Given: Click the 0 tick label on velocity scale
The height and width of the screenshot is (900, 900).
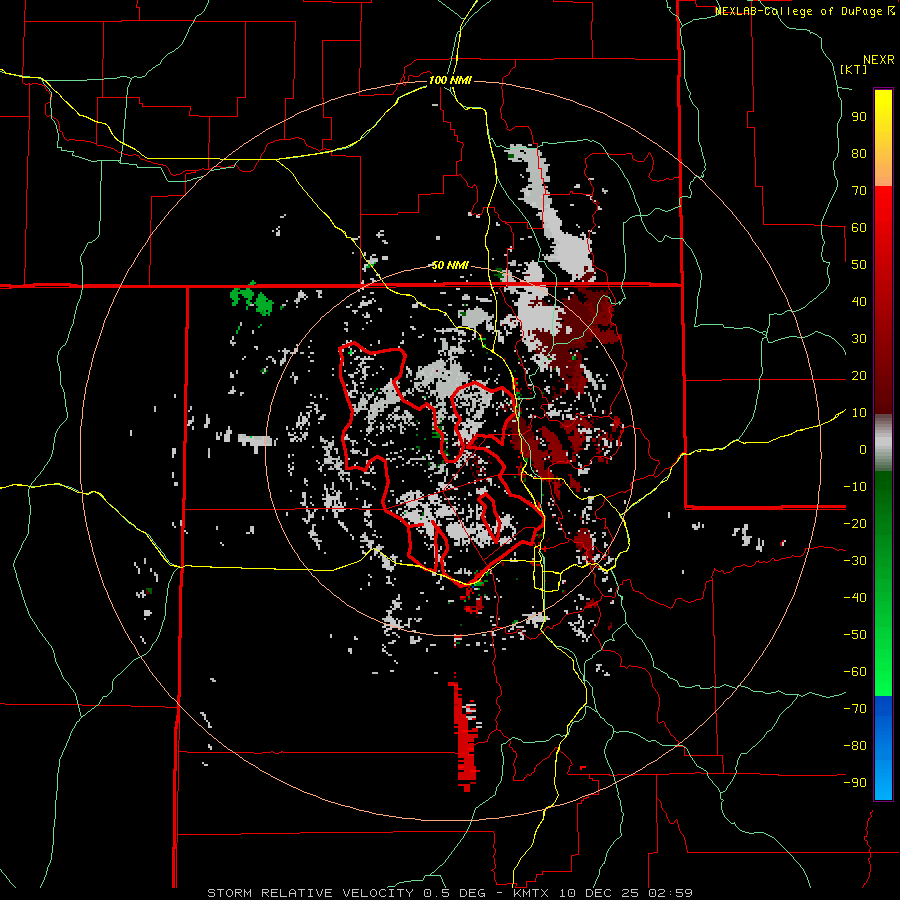Looking at the screenshot, I should [863, 449].
